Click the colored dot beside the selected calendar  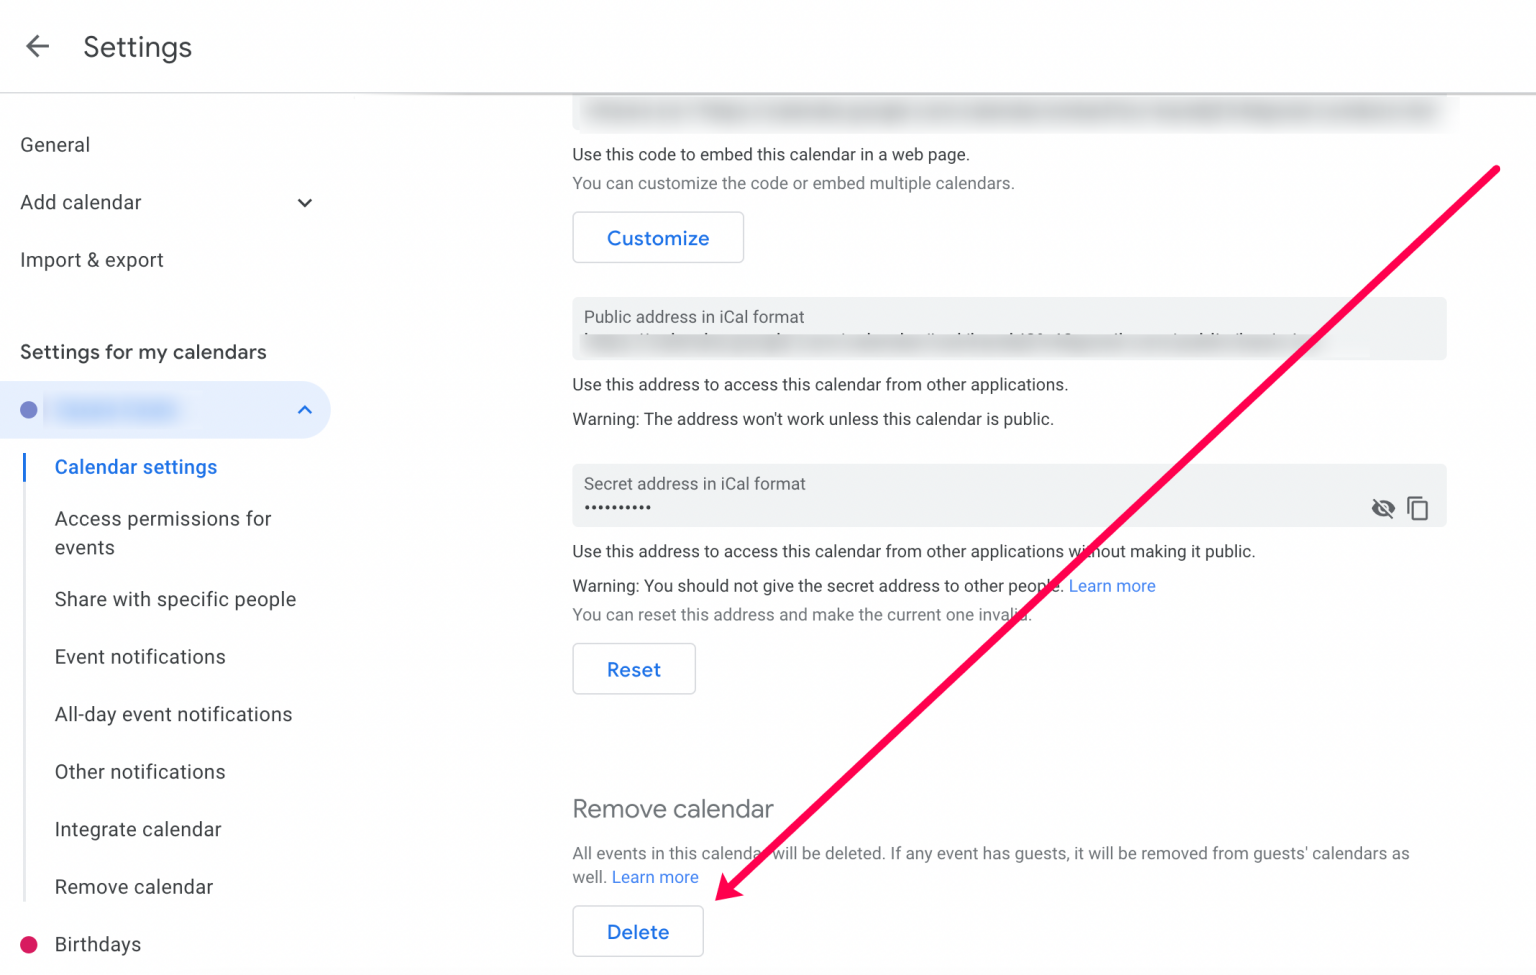point(28,409)
